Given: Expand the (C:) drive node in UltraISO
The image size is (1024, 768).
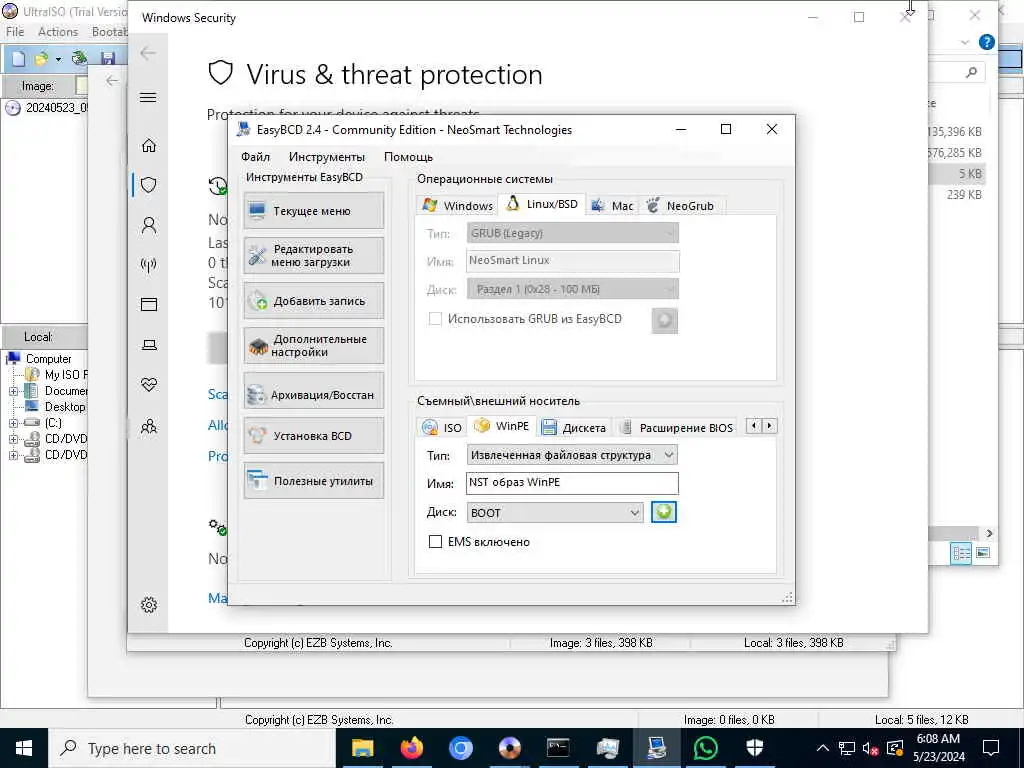Looking at the screenshot, I should [13, 423].
